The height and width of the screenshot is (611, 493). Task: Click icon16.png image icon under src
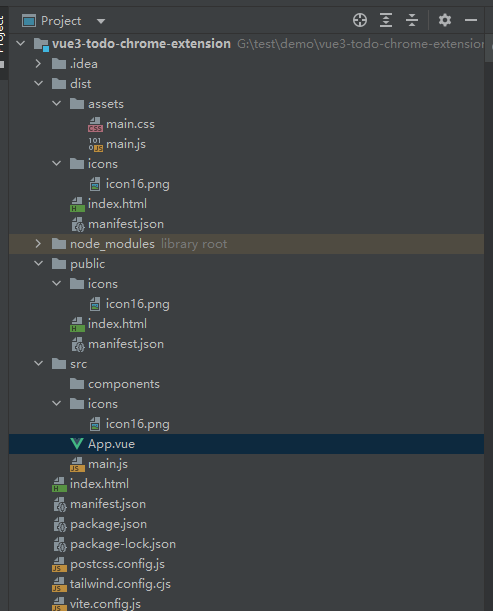95,424
